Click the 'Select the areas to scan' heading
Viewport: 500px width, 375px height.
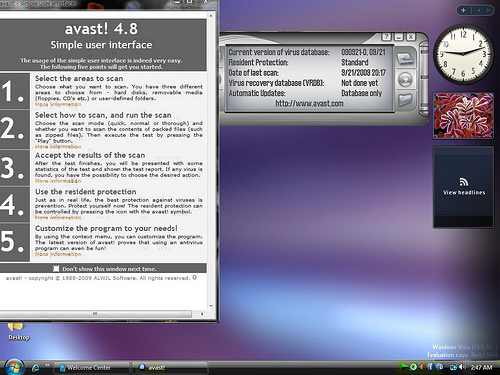point(79,78)
